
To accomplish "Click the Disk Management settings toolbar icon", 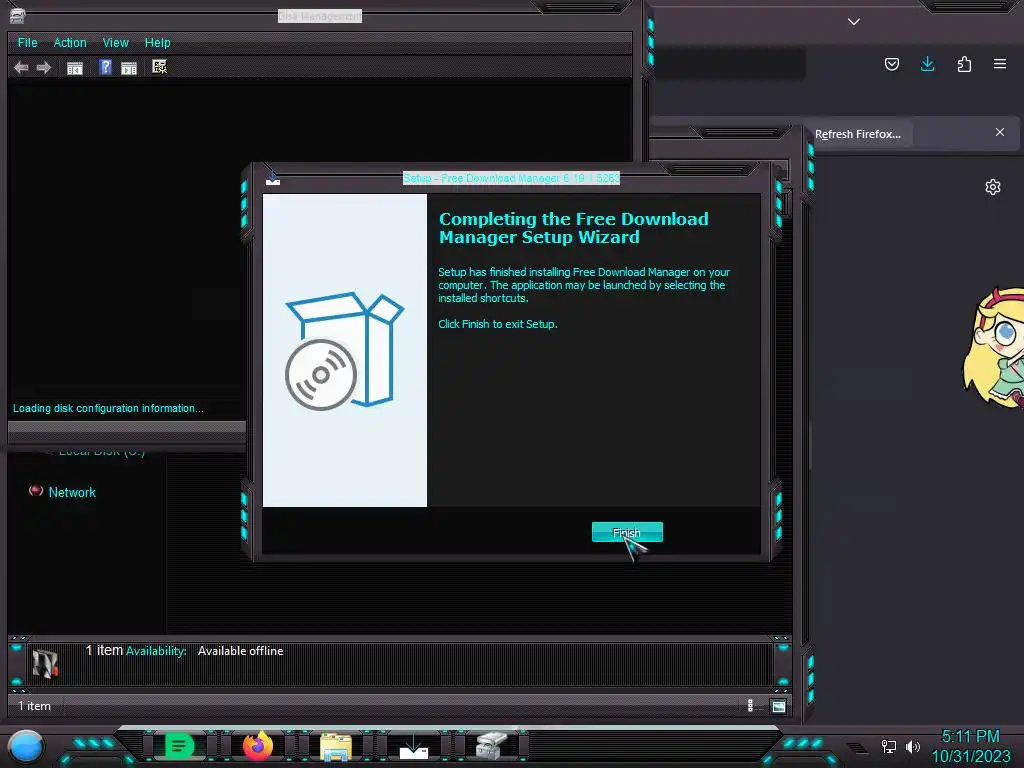I will coord(159,67).
